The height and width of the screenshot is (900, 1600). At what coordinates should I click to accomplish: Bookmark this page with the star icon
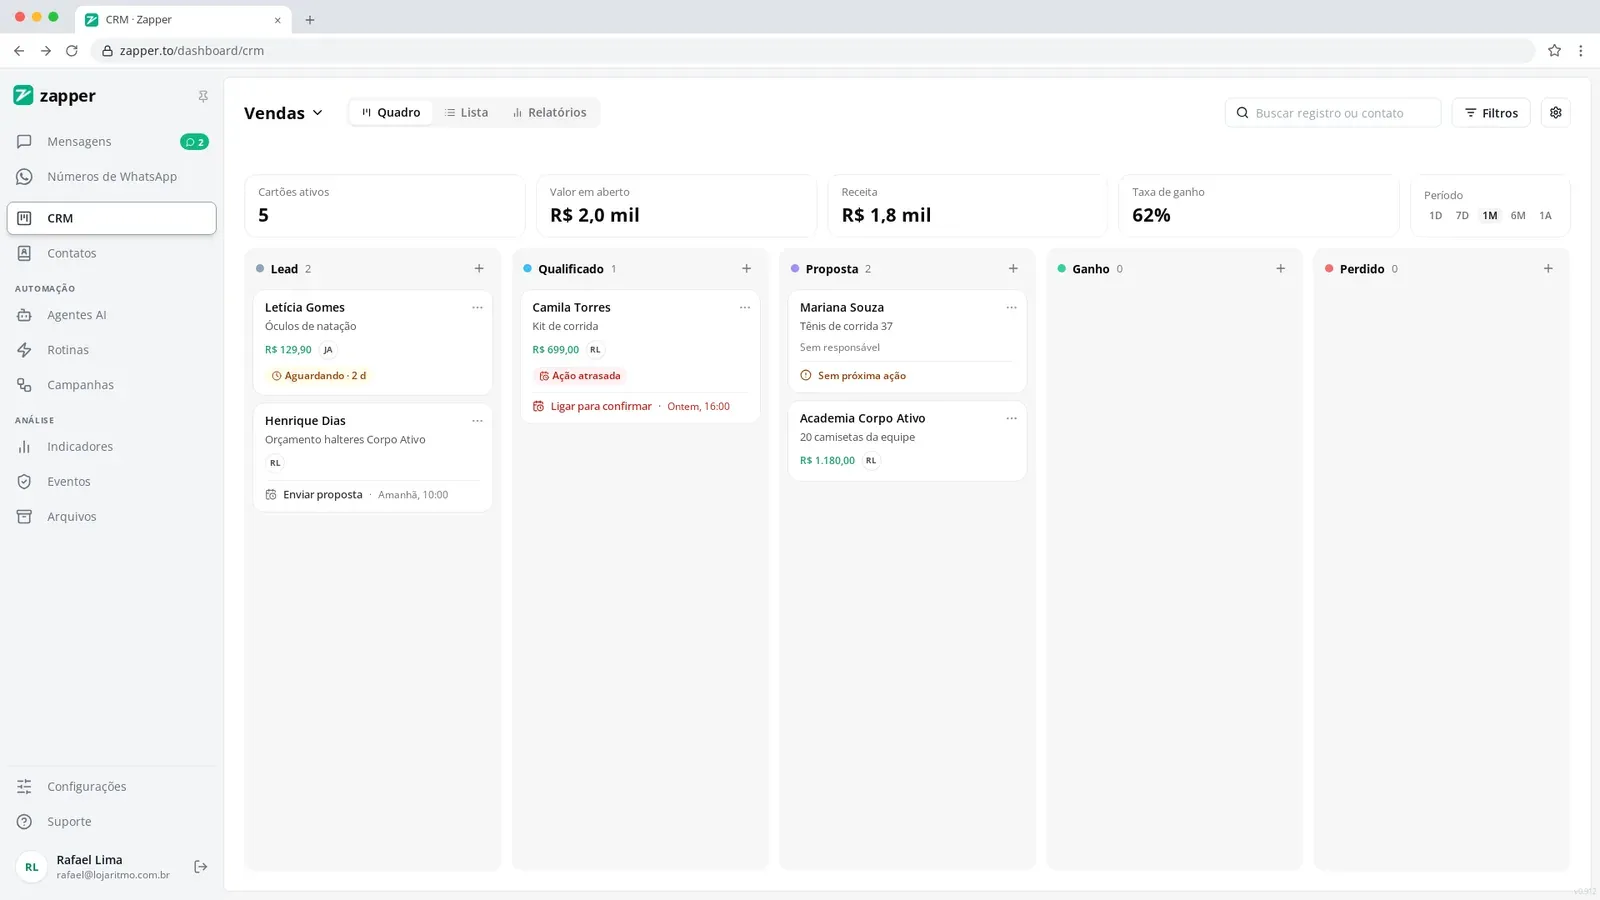pos(1554,51)
